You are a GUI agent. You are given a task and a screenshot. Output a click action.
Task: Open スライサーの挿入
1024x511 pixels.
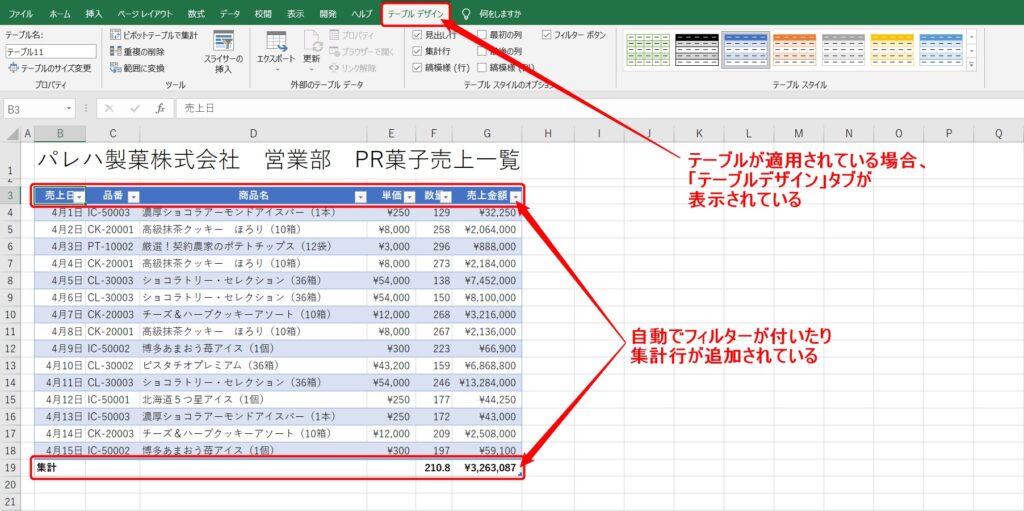(223, 52)
